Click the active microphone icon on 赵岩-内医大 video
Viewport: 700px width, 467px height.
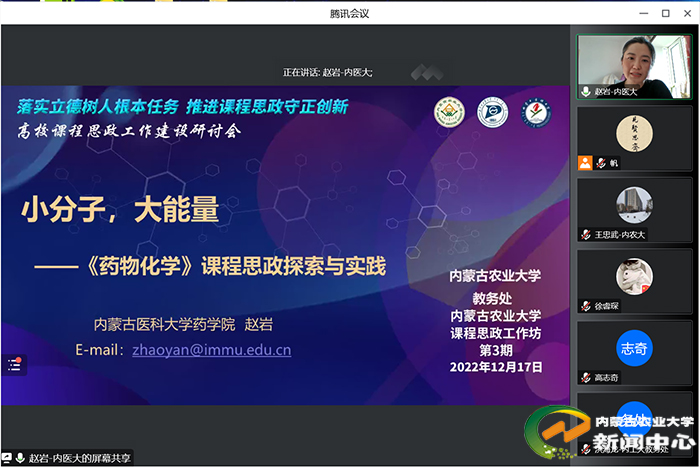(x=586, y=92)
